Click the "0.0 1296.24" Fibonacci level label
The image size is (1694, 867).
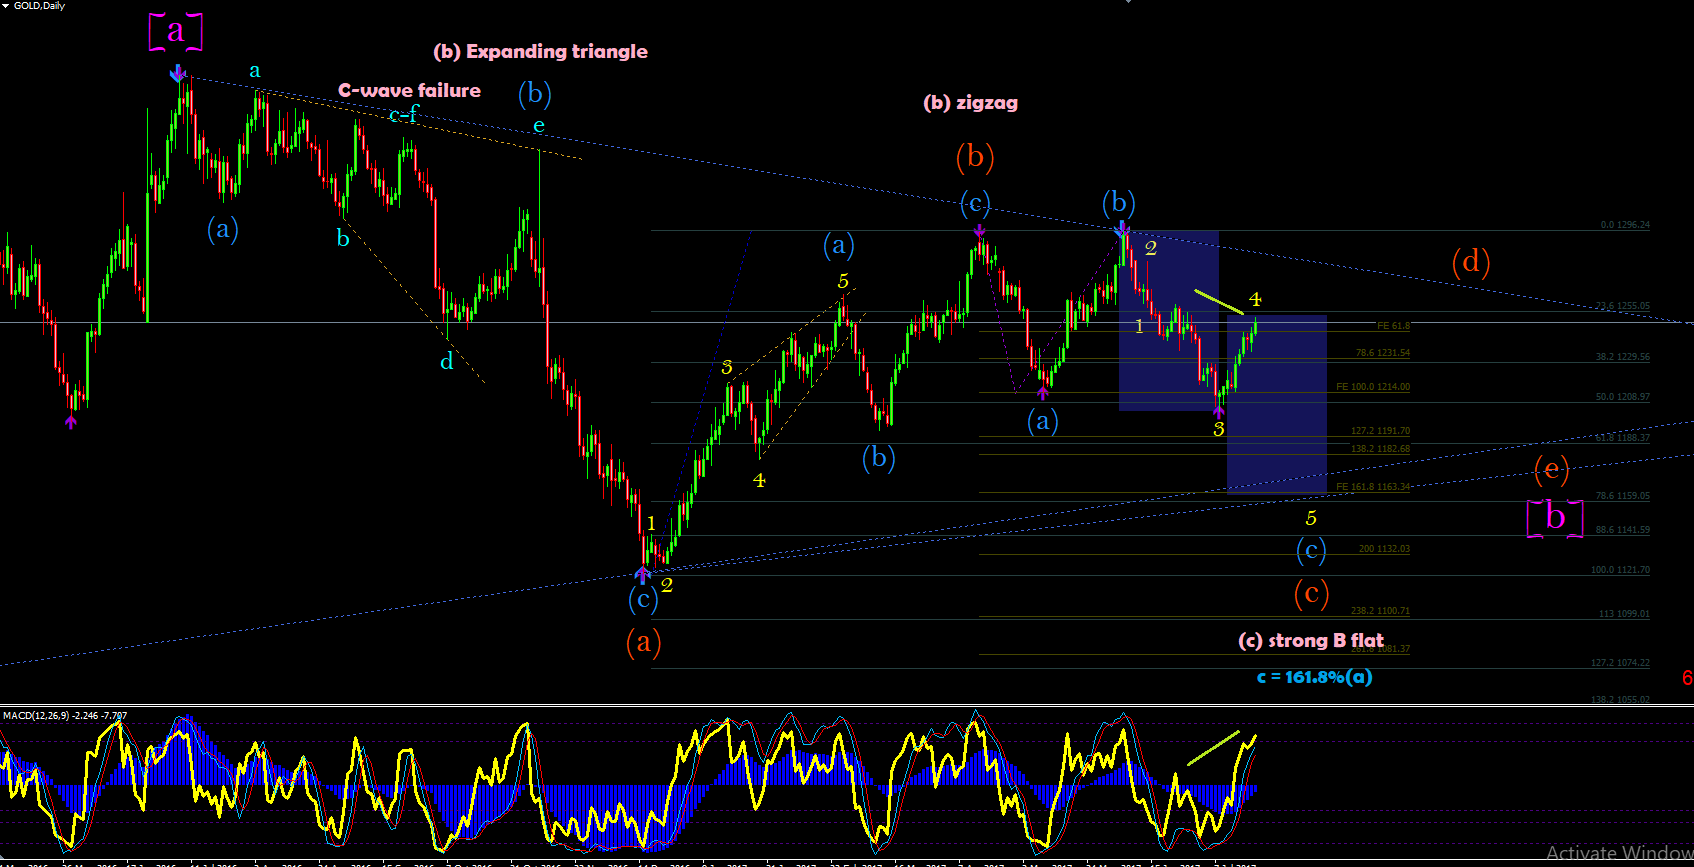pos(1625,225)
